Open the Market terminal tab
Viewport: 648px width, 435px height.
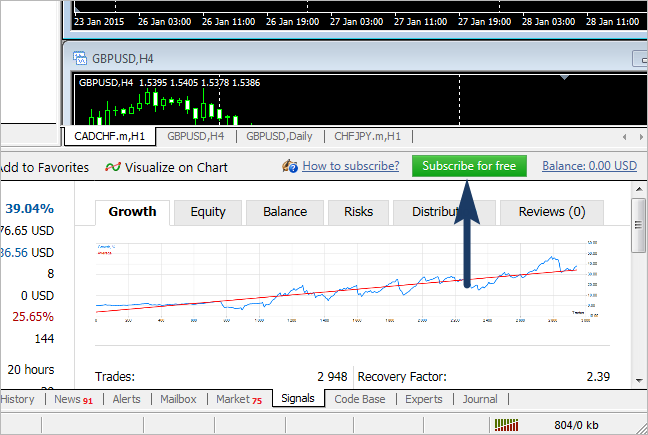click(x=239, y=399)
